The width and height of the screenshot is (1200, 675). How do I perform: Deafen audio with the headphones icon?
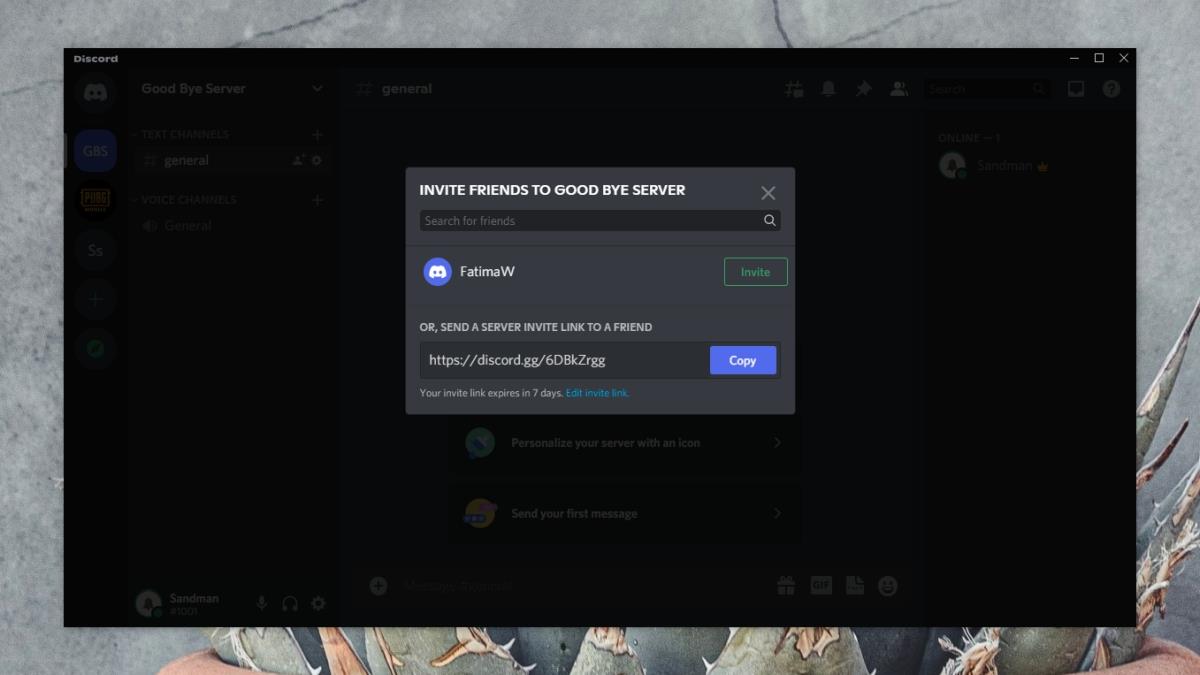coord(290,603)
